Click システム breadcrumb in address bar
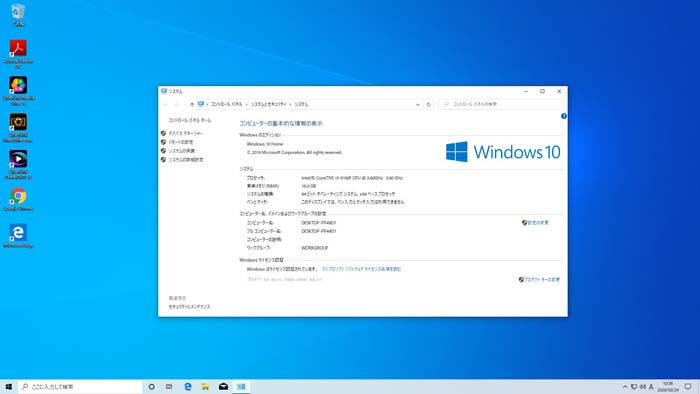The image size is (700, 394). pyautogui.click(x=301, y=104)
